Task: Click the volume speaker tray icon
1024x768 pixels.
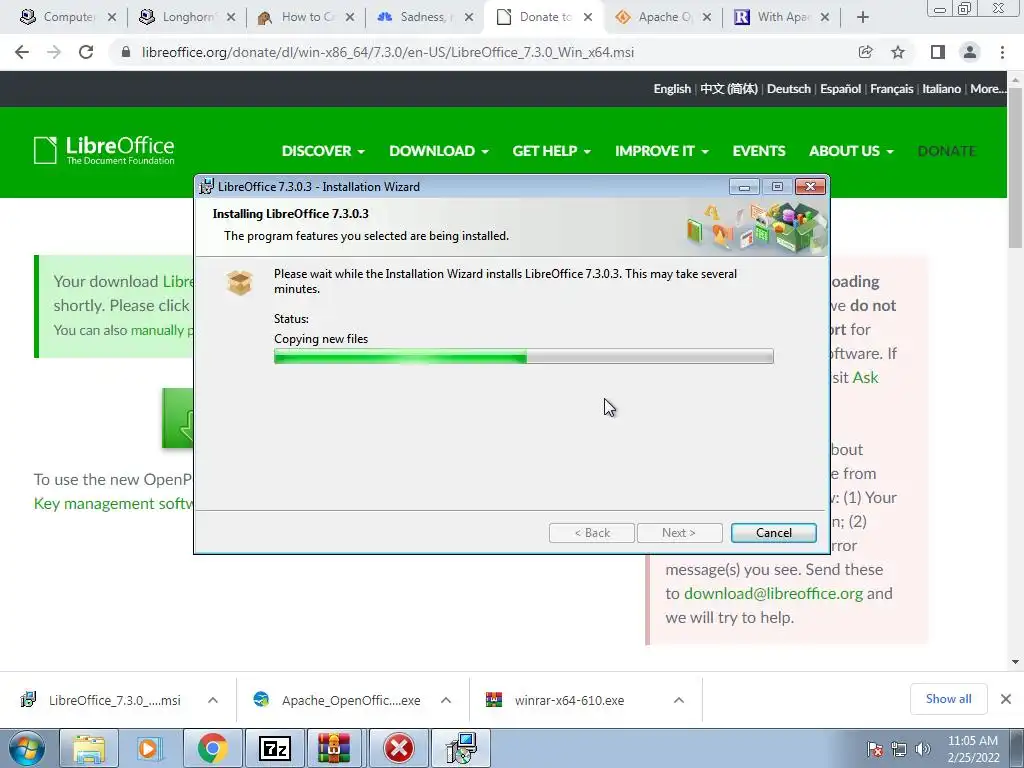Action: 923,749
